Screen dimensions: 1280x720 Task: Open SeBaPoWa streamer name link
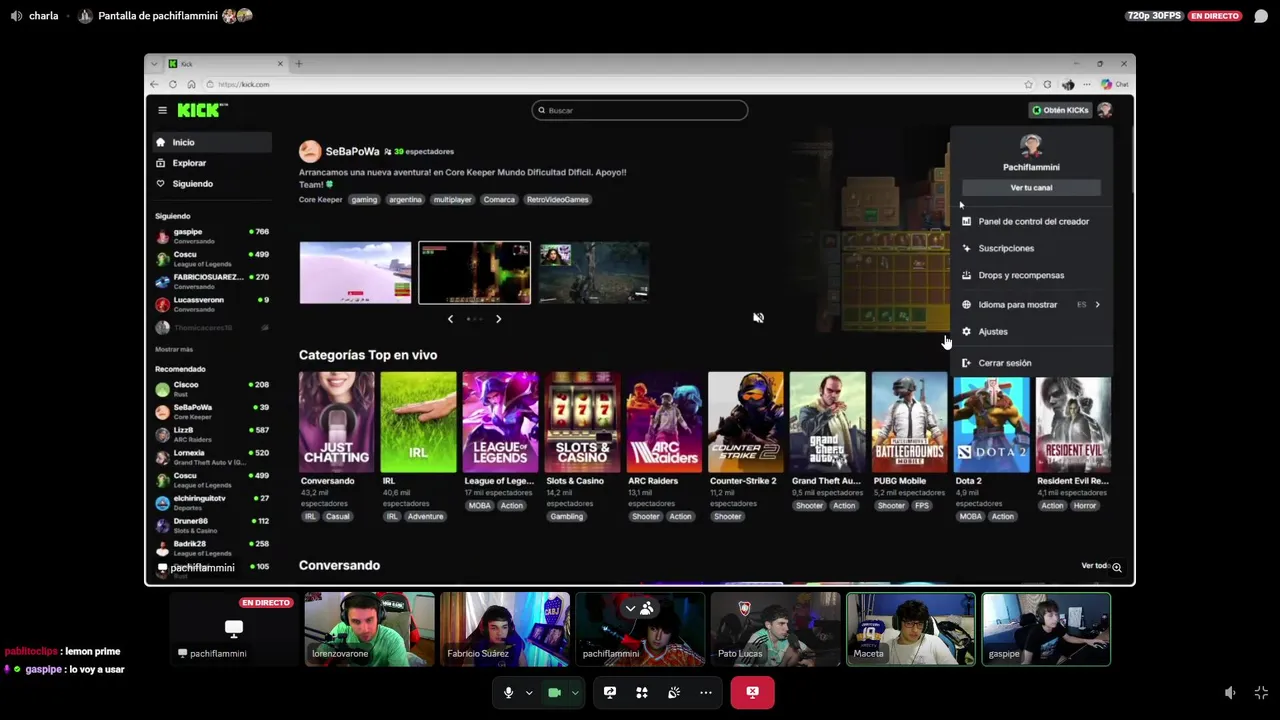352,152
